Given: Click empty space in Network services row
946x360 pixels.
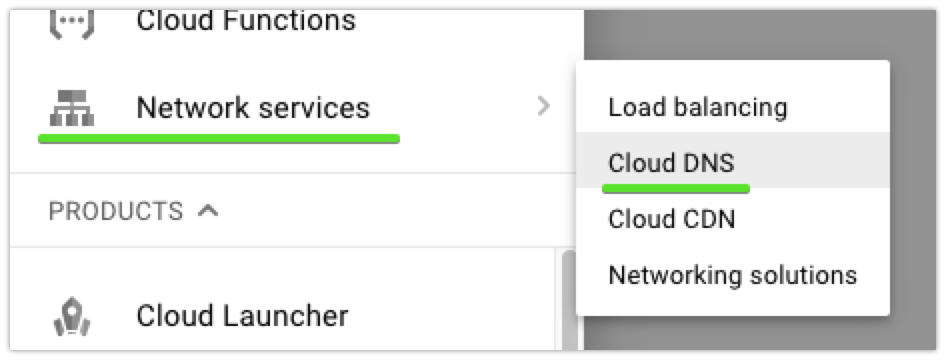Looking at the screenshot, I should [452, 107].
